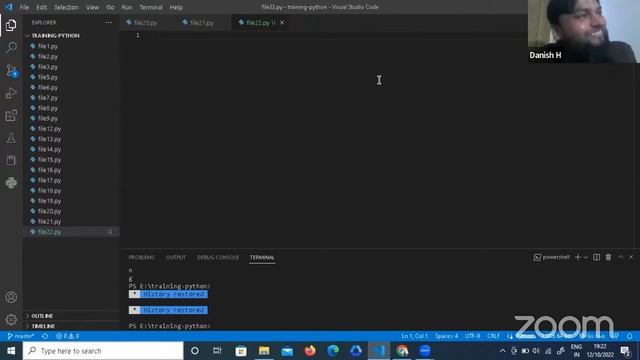Open the Run menu
Image resolution: width=640 pixels, height=360 pixels.
tap(127, 7)
